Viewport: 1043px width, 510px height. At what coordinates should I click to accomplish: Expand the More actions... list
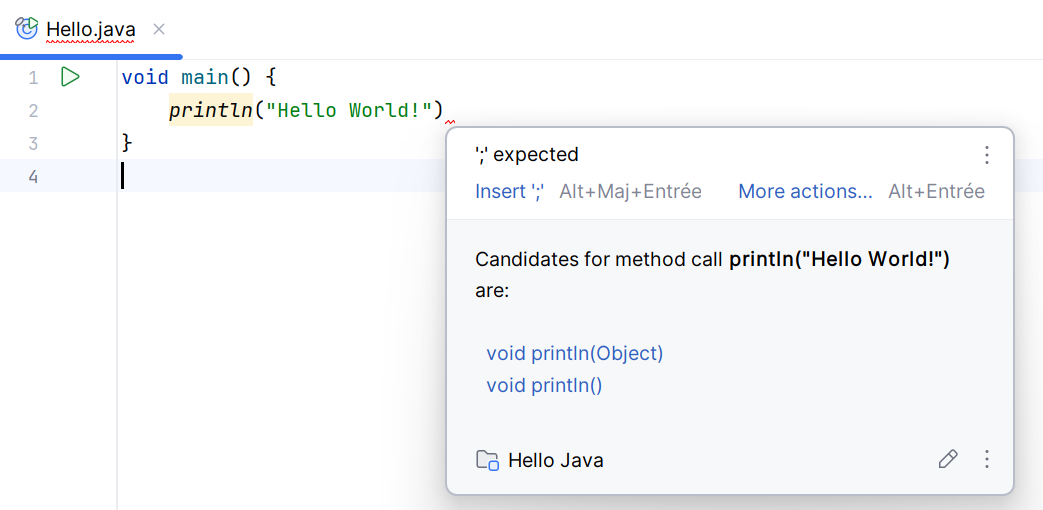805,191
